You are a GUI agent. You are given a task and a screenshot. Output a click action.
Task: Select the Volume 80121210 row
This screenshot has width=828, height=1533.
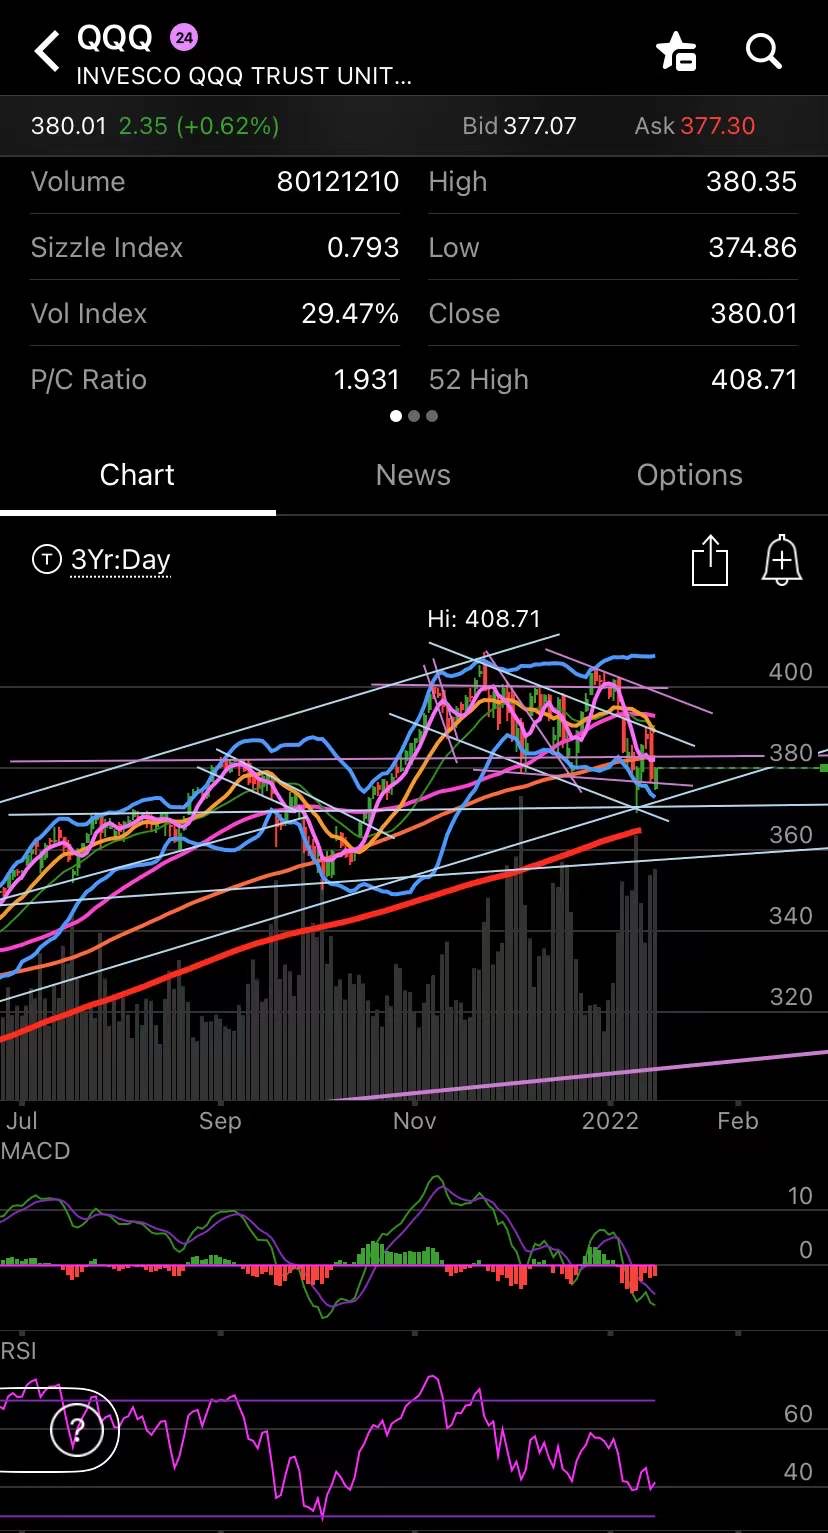[x=215, y=181]
